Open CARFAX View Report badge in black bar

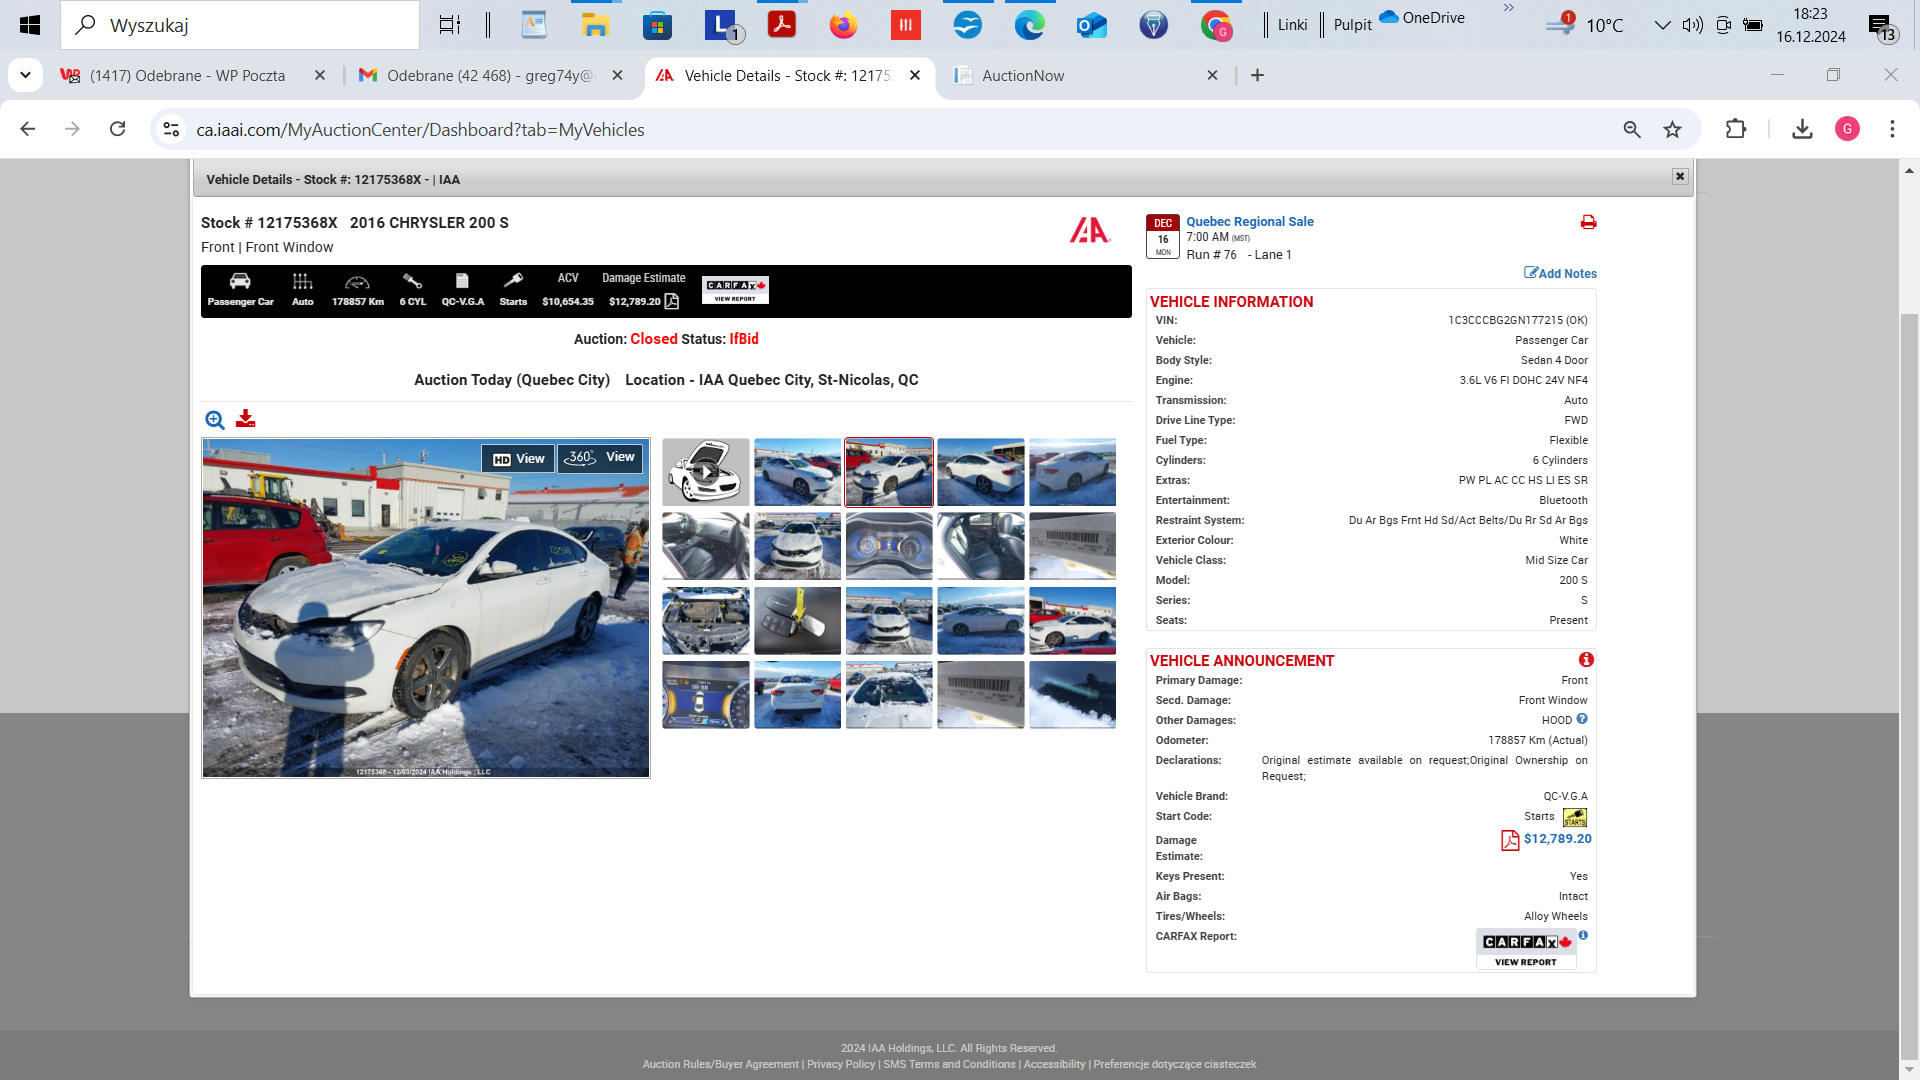pyautogui.click(x=735, y=290)
